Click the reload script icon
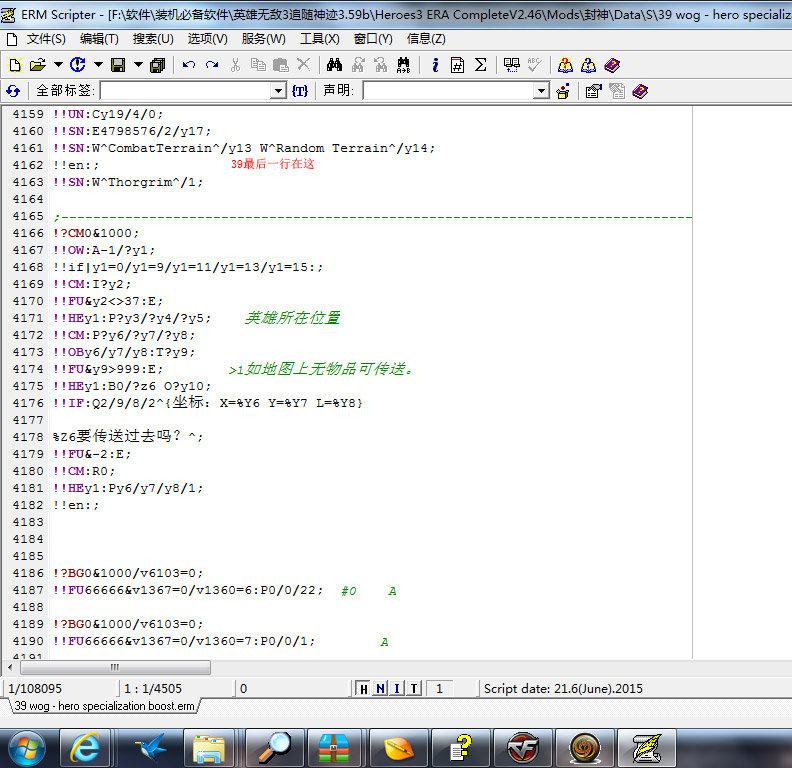The width and height of the screenshot is (792, 768). click(77, 65)
